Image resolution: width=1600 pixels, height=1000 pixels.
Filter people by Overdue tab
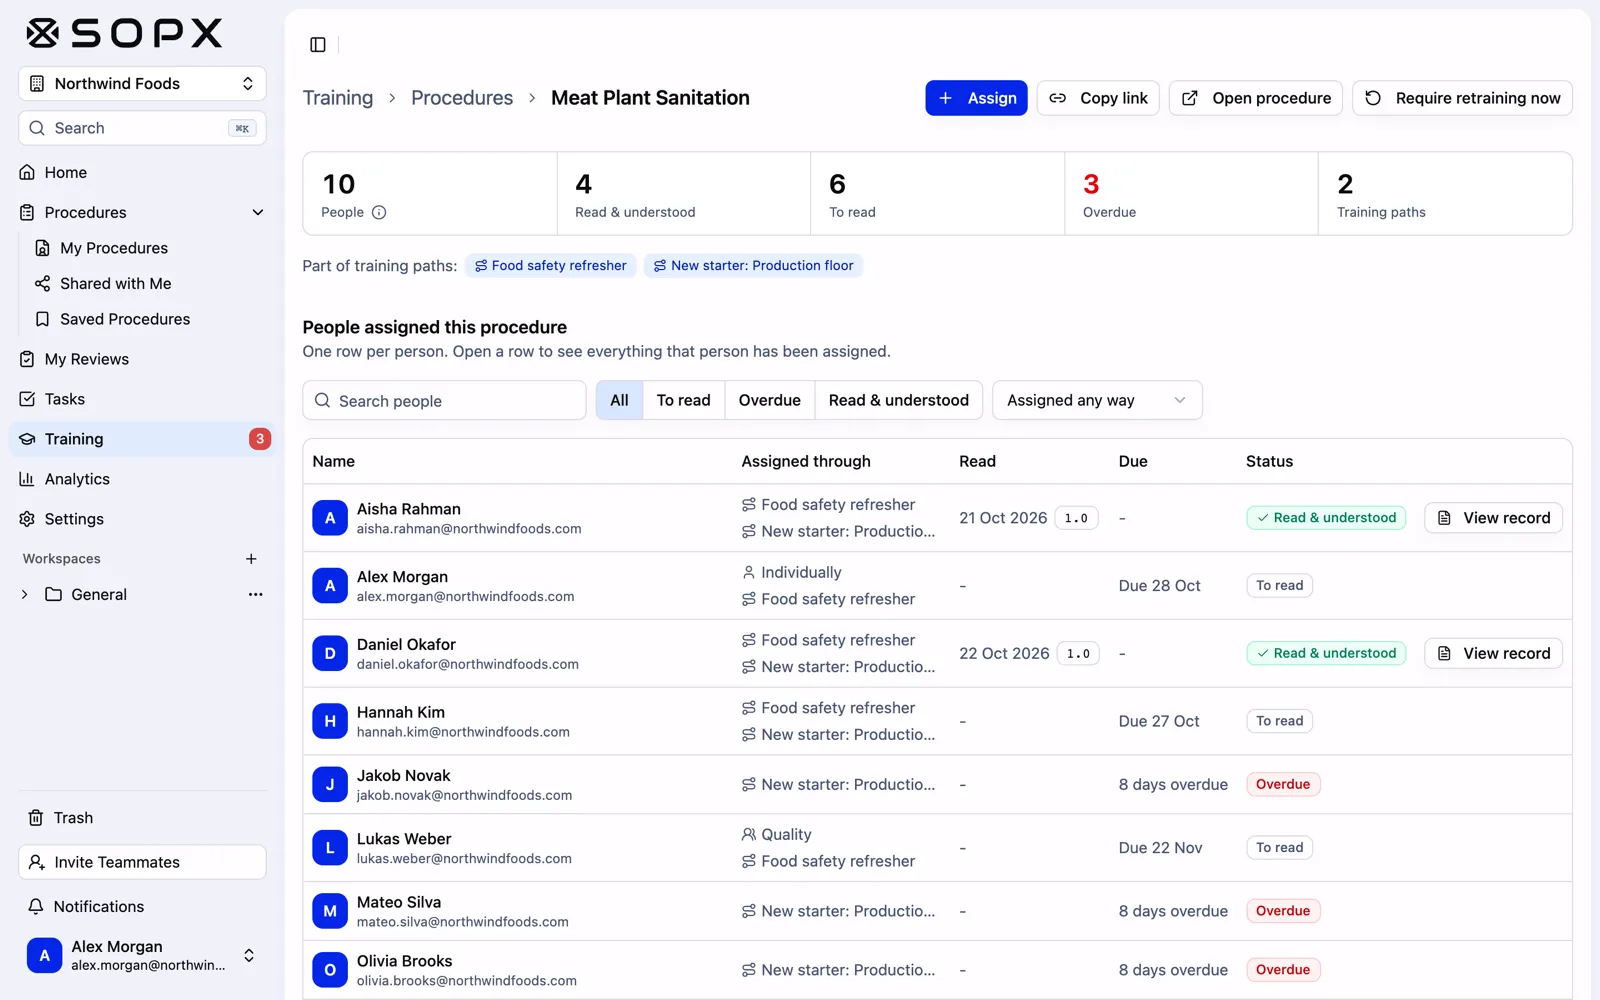coord(769,400)
